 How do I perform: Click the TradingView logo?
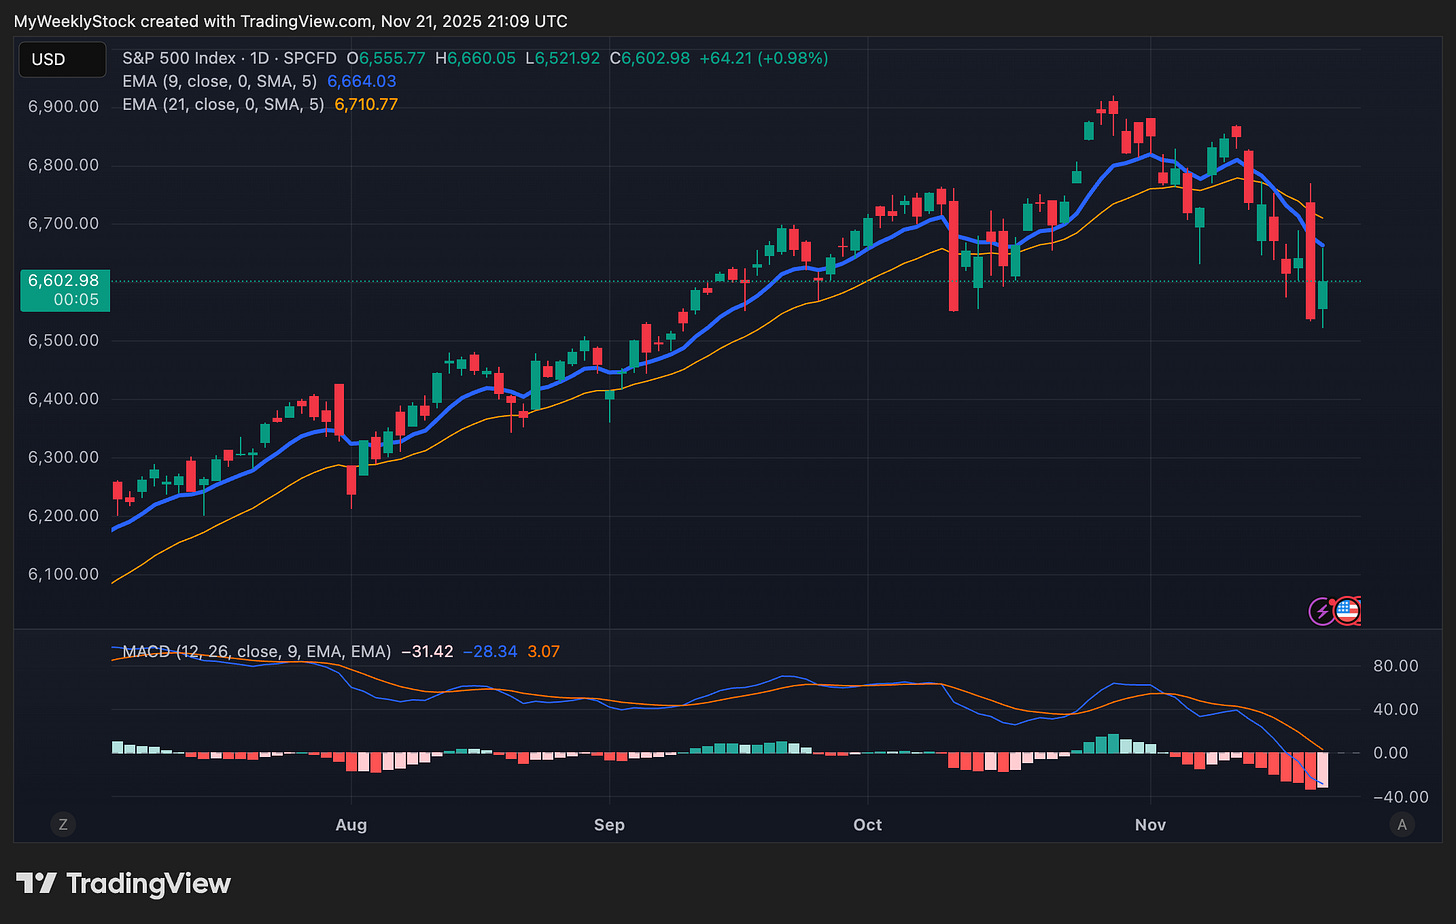[x=124, y=884]
